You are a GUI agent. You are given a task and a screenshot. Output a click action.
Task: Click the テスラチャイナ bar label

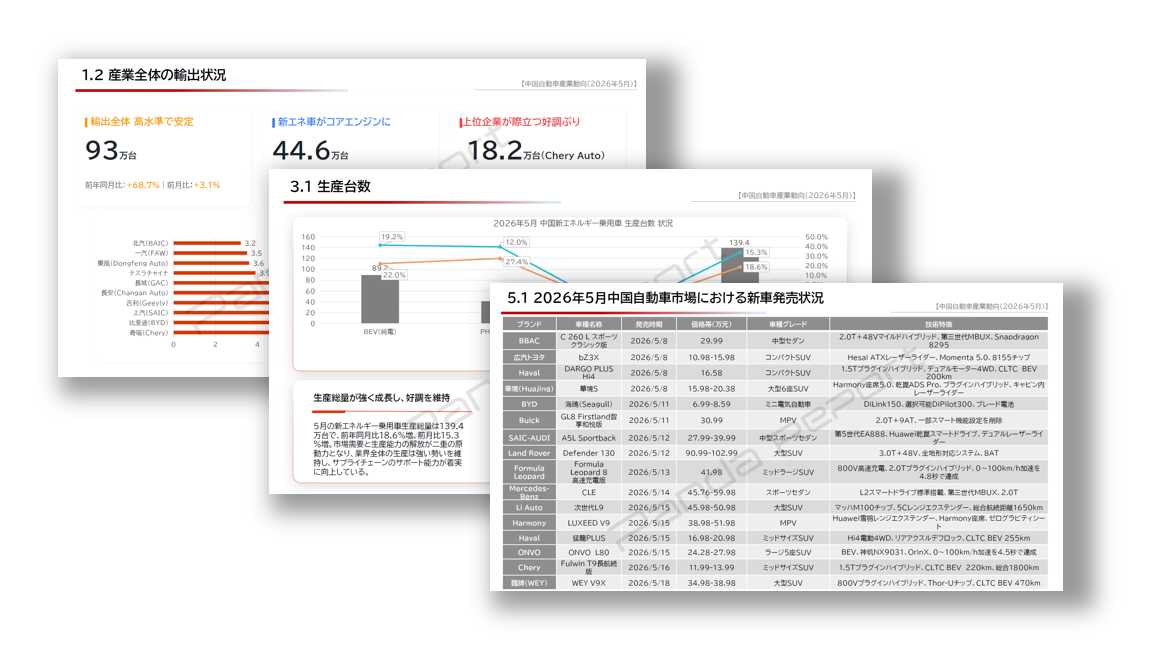tap(149, 273)
